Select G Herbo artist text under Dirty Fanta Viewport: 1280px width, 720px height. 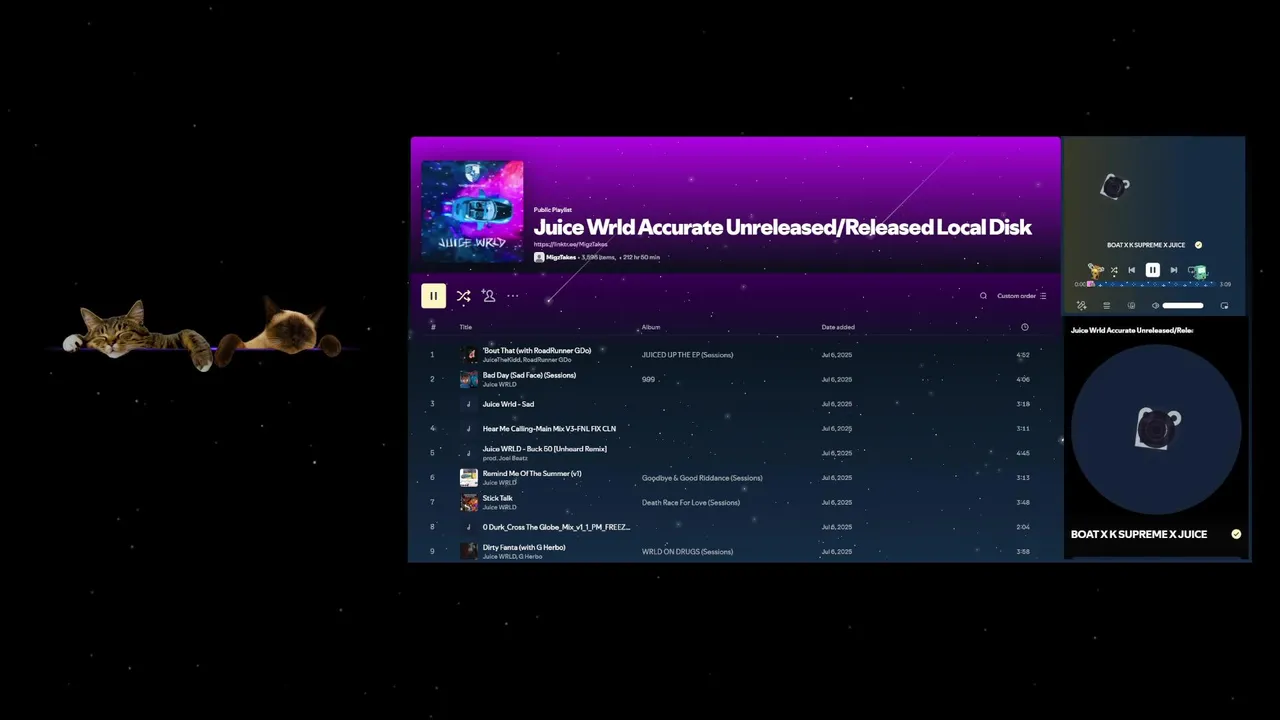click(530, 556)
